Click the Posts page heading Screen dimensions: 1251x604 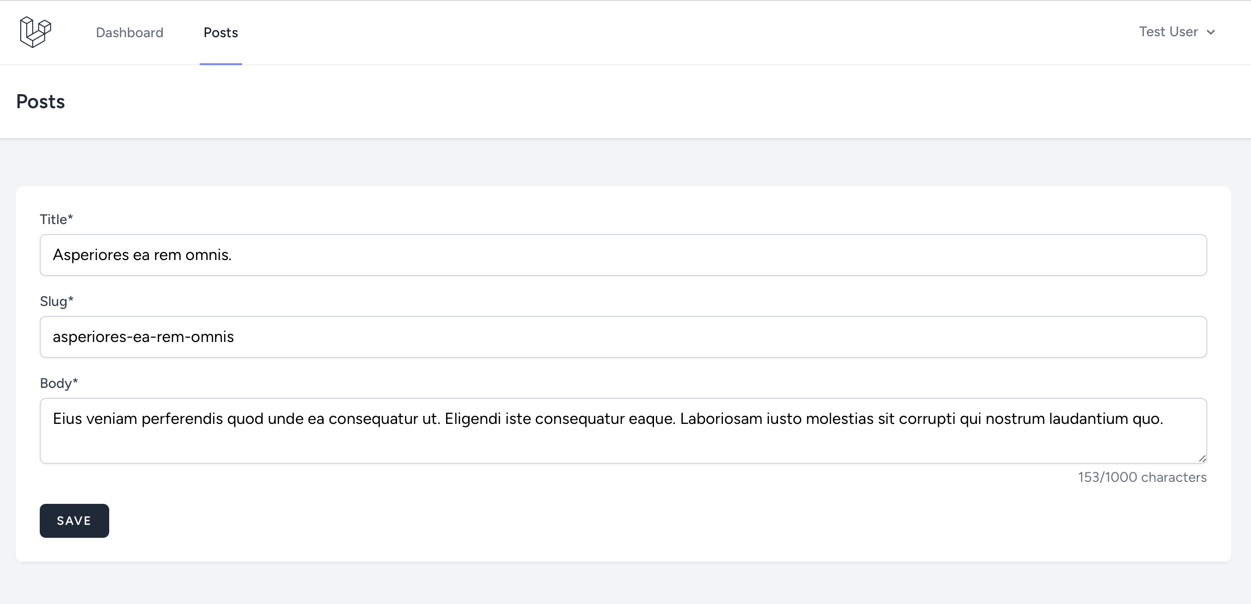[x=40, y=102]
